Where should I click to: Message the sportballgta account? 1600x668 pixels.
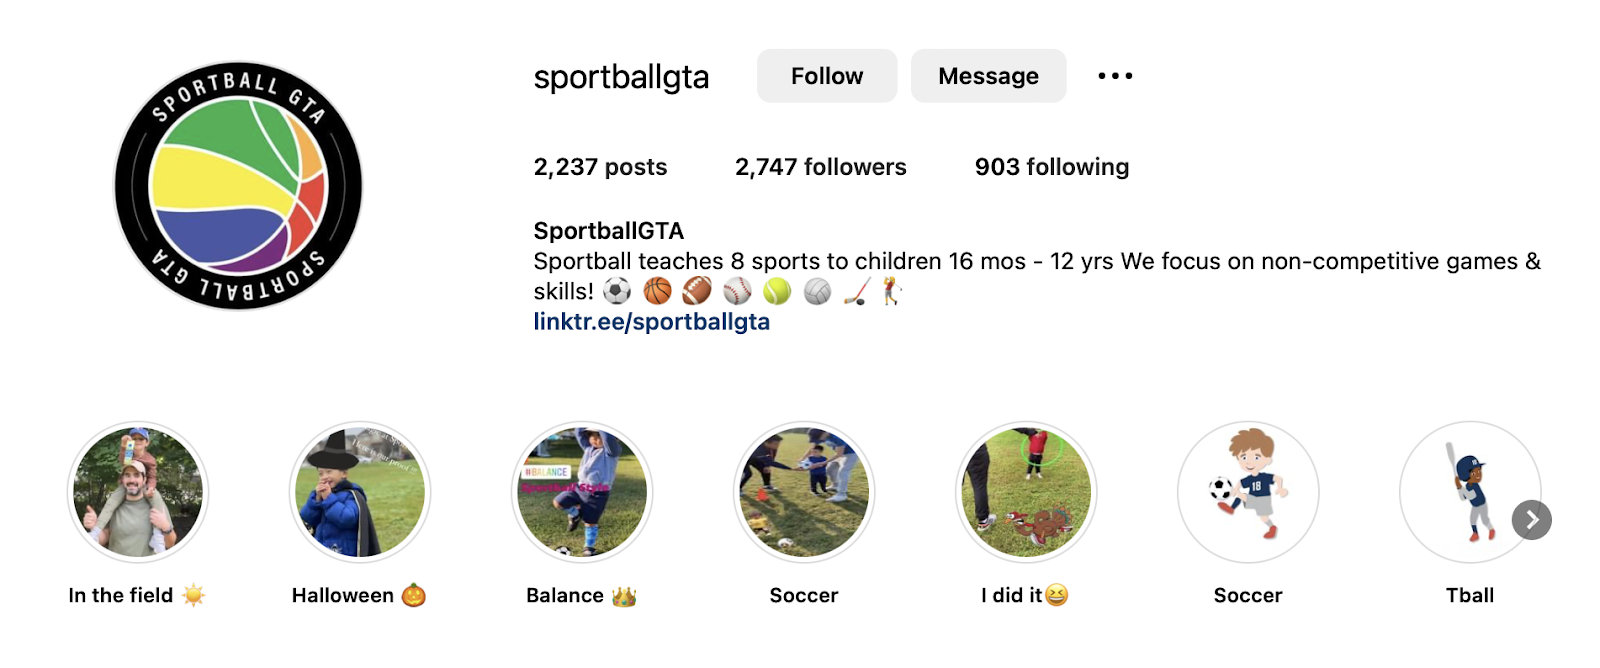pyautogui.click(x=988, y=76)
